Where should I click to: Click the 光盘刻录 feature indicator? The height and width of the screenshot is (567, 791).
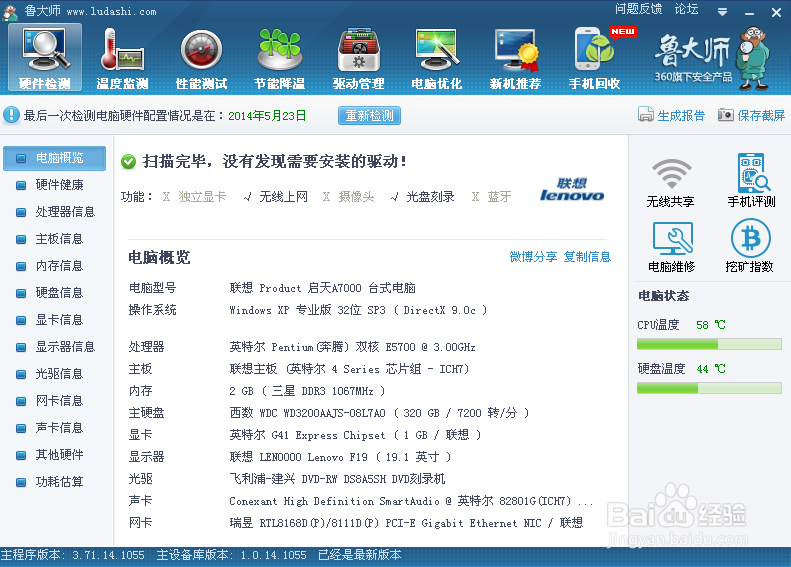[423, 197]
